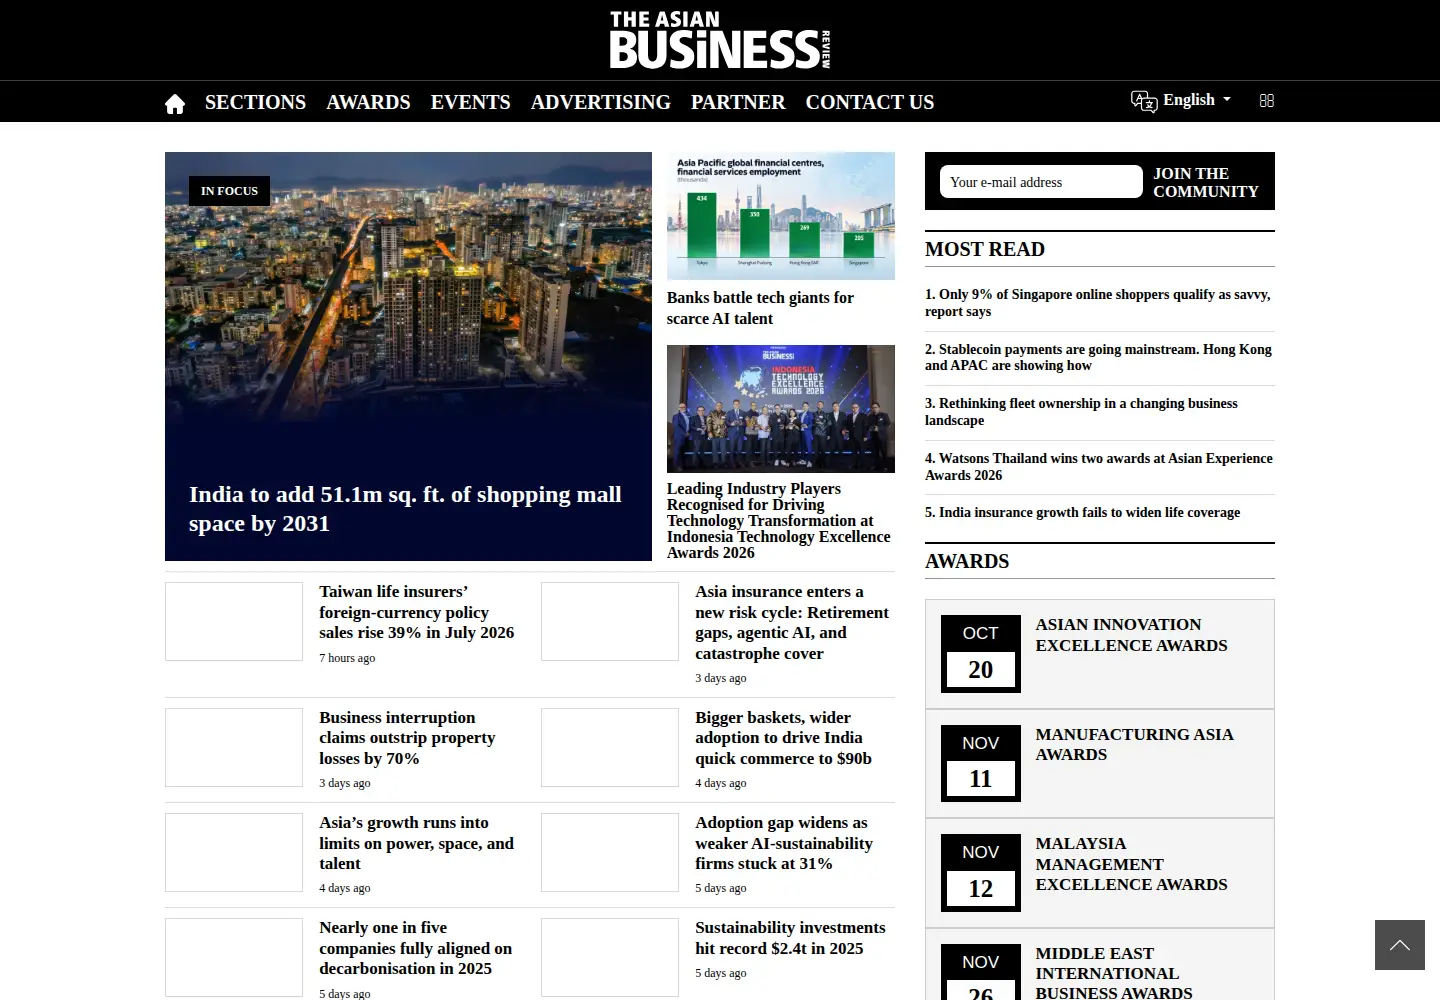The image size is (1440, 1000).
Task: Focus the e-mail address input field
Action: click(1041, 182)
